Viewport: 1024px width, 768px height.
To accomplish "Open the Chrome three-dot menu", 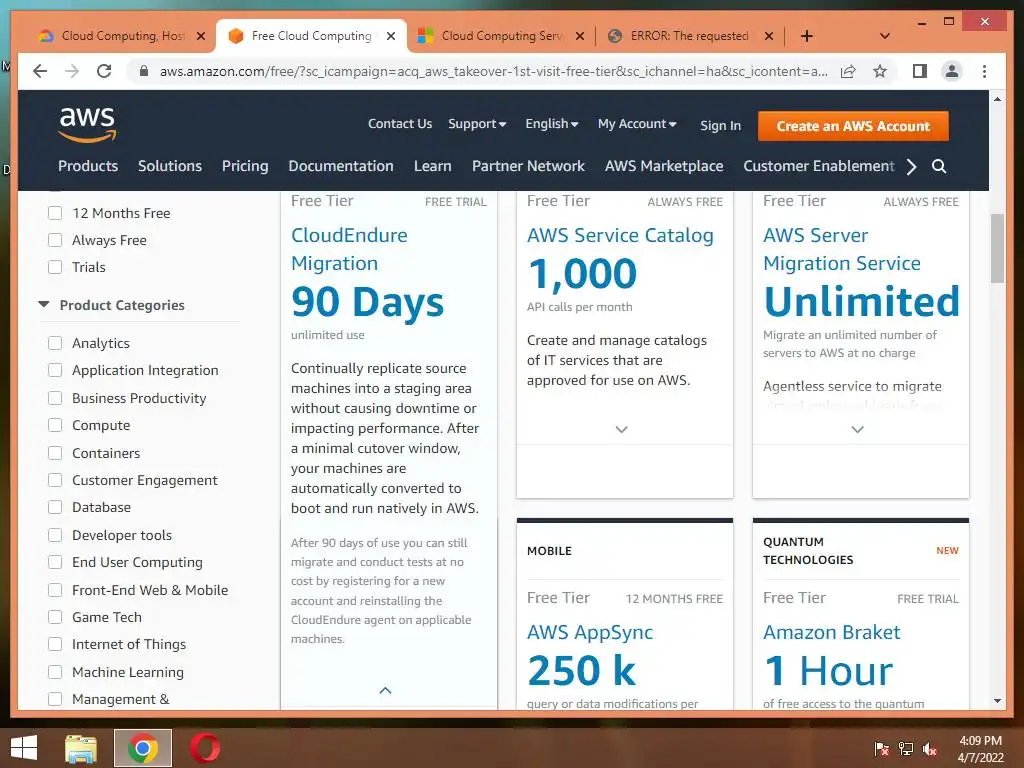I will [x=984, y=71].
